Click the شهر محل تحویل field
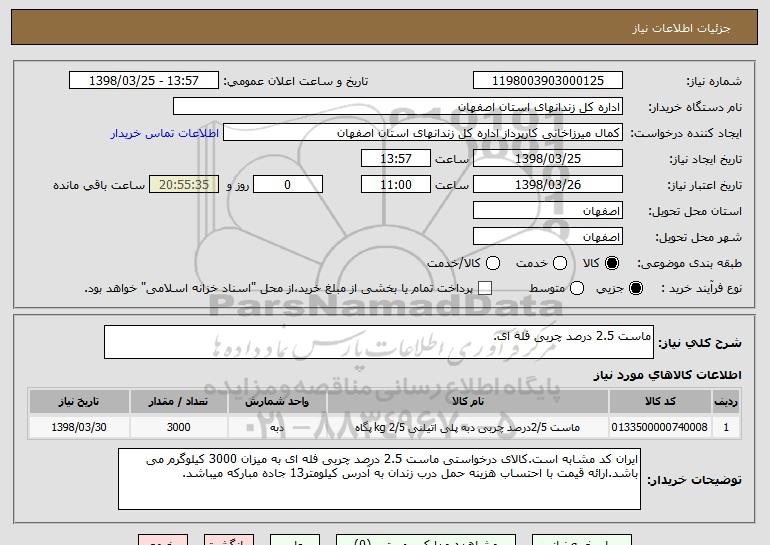The height and width of the screenshot is (545, 770). [x=548, y=237]
